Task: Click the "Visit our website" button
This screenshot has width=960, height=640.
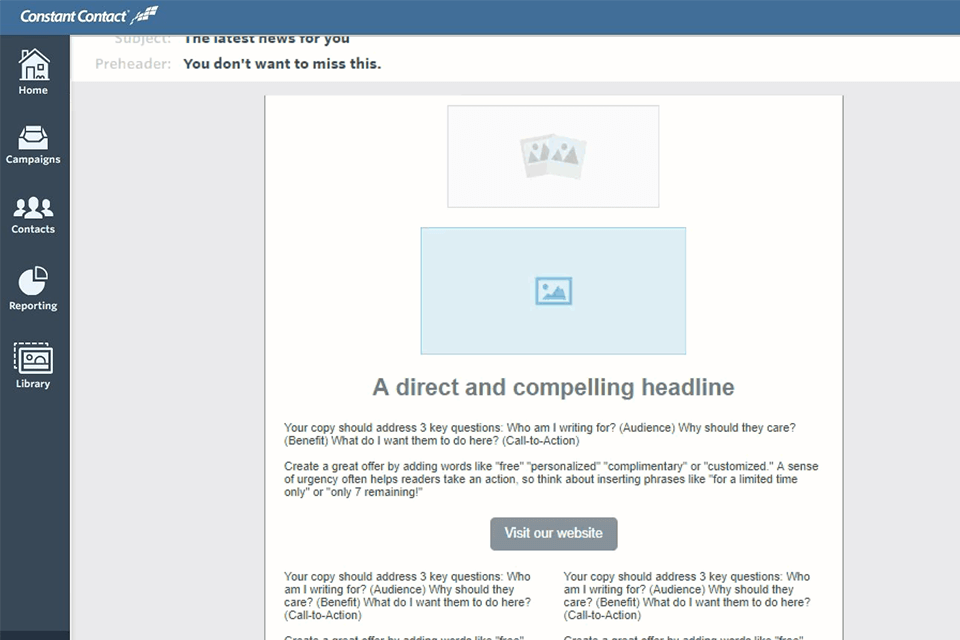Action: pos(553,533)
